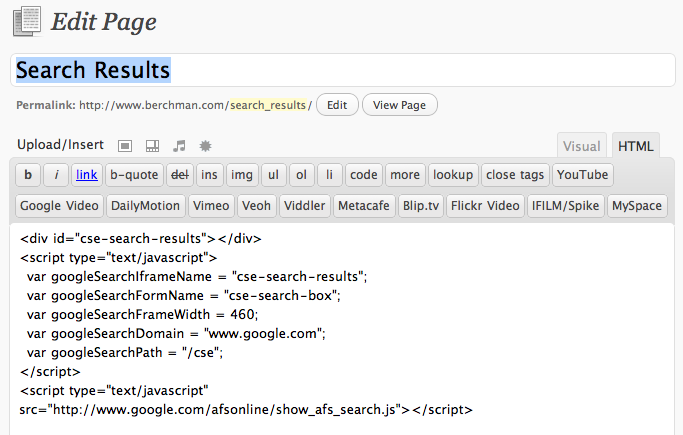The width and height of the screenshot is (683, 435).
Task: Click the IFILM/Spike embed button
Action: pos(565,206)
